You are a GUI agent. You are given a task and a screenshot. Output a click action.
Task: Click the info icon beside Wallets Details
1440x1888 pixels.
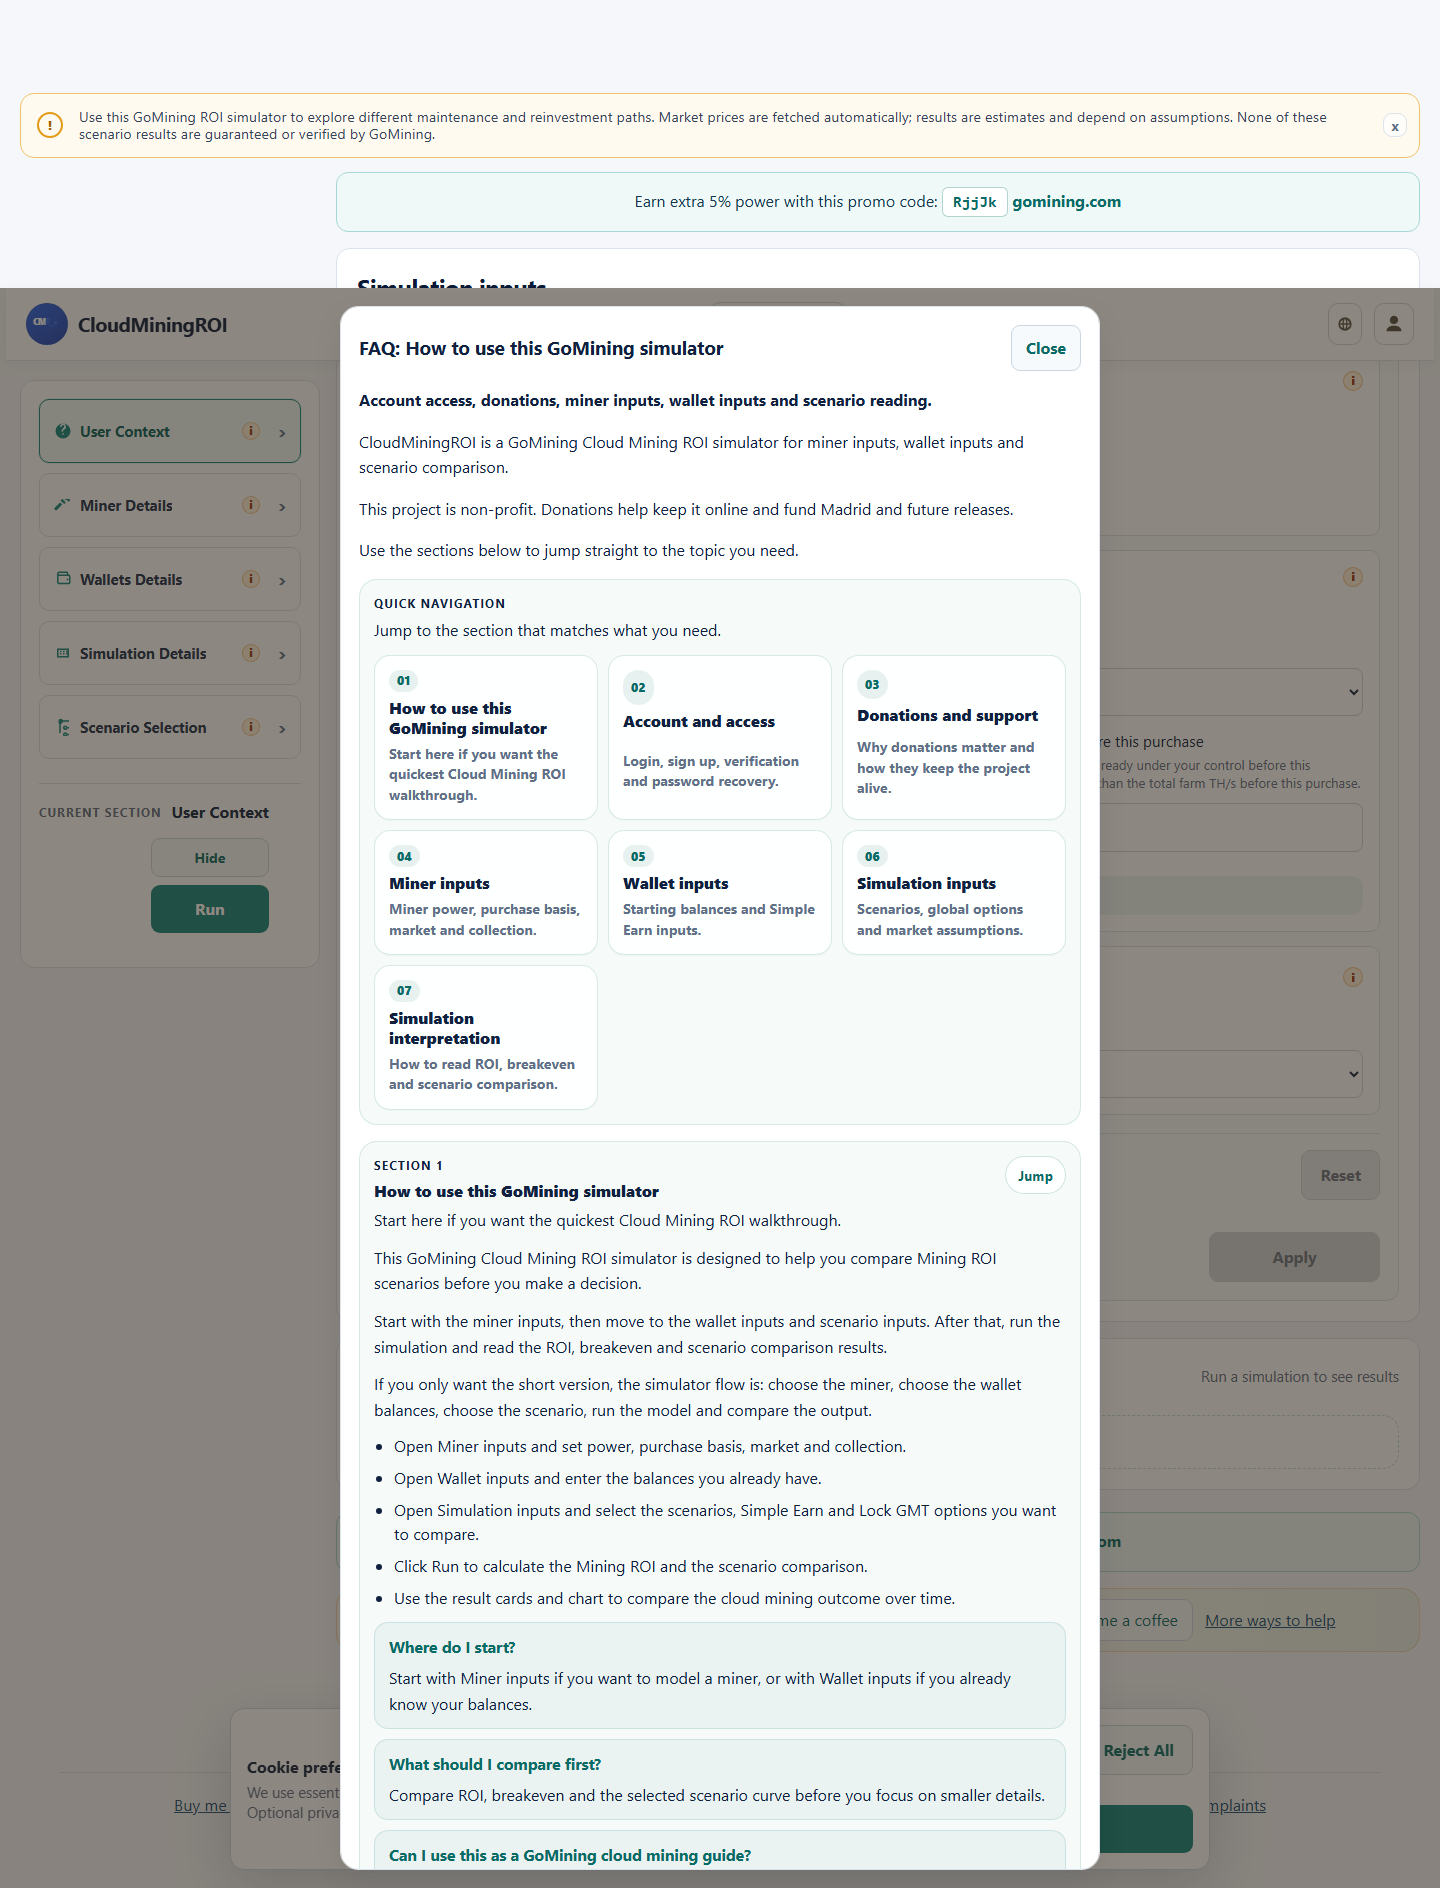(x=251, y=579)
